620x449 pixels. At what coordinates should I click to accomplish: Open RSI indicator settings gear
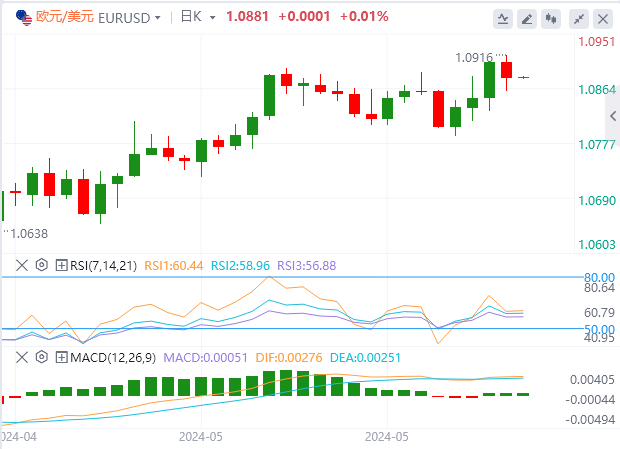42,265
